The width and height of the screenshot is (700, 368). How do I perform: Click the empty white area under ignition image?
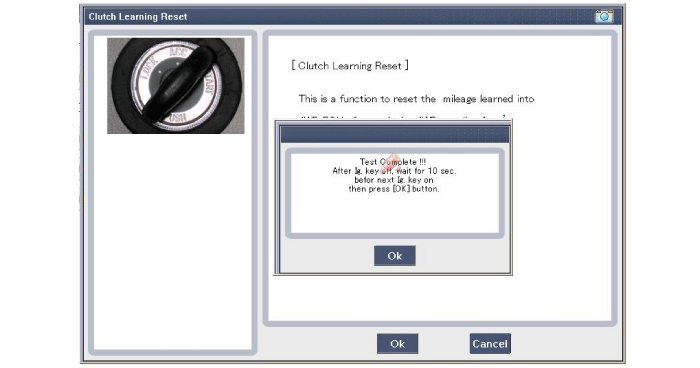173,241
